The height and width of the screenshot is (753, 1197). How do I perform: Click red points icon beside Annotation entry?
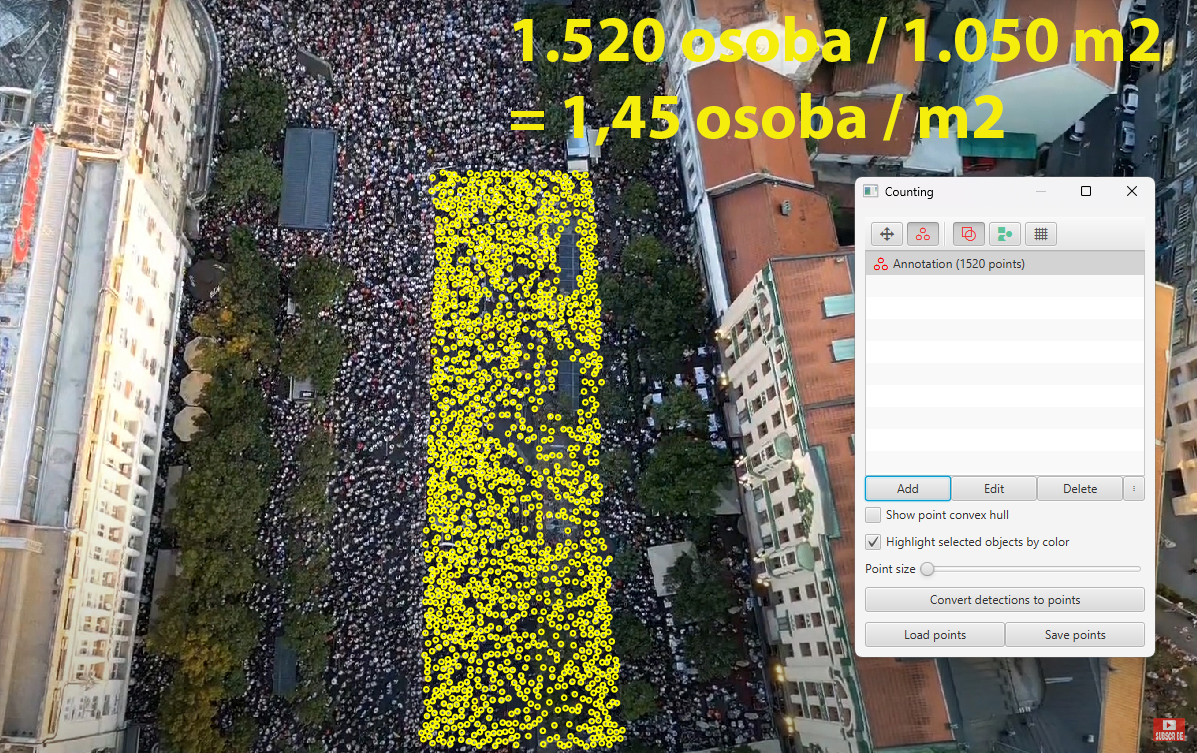(880, 264)
